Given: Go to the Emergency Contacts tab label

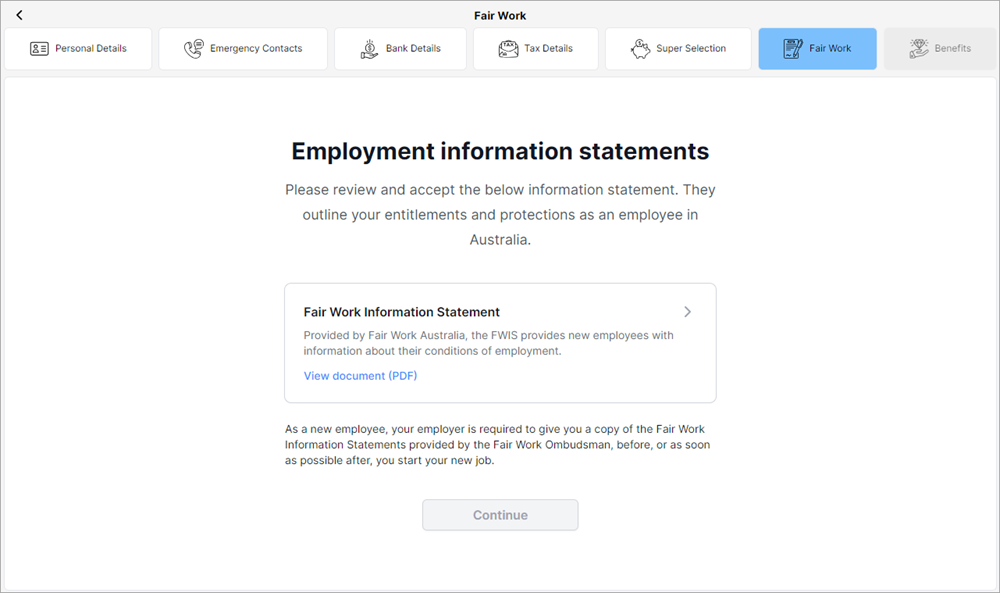Looking at the screenshot, I should (x=256, y=48).
